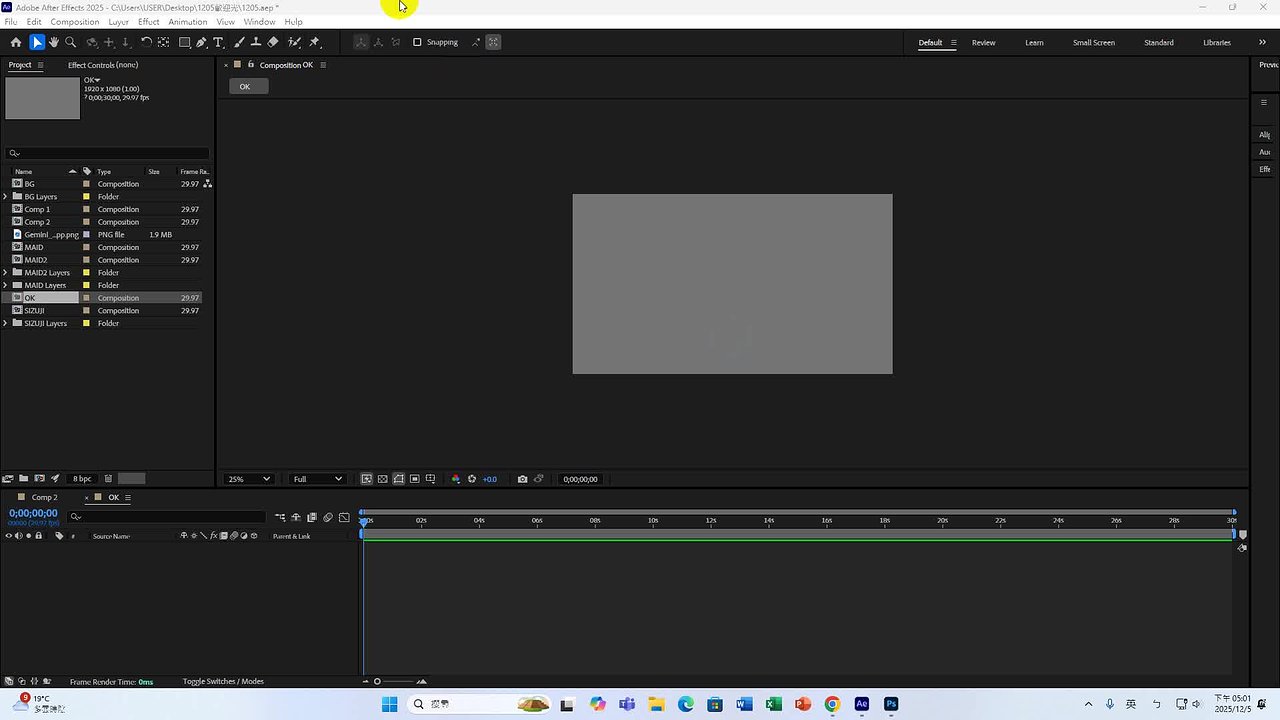Select the Hand tool

(x=54, y=42)
